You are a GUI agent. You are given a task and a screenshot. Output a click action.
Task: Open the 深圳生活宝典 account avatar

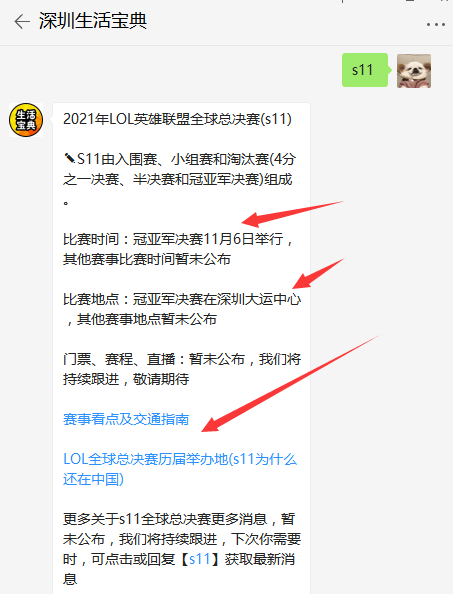click(26, 120)
